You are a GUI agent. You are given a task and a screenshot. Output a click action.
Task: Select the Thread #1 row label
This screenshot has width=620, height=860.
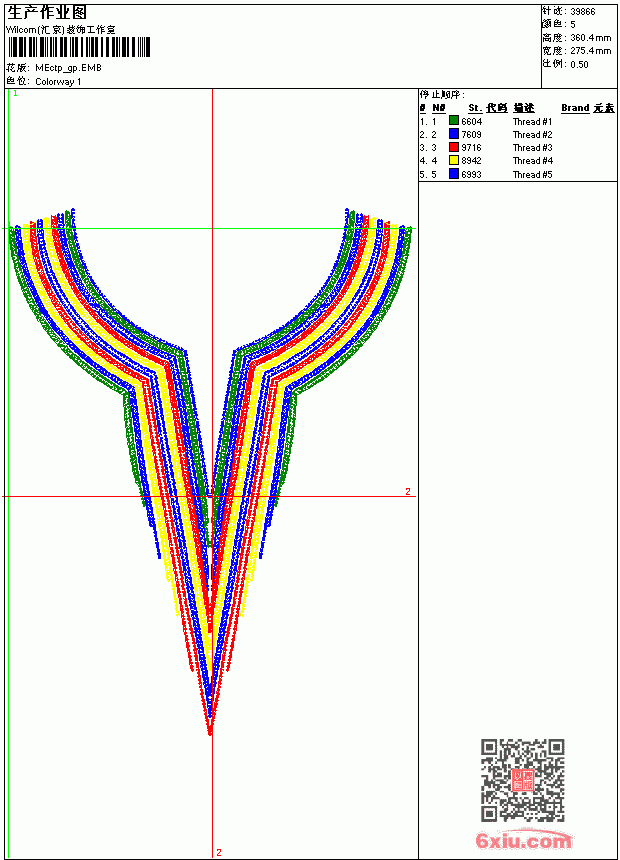click(x=532, y=122)
